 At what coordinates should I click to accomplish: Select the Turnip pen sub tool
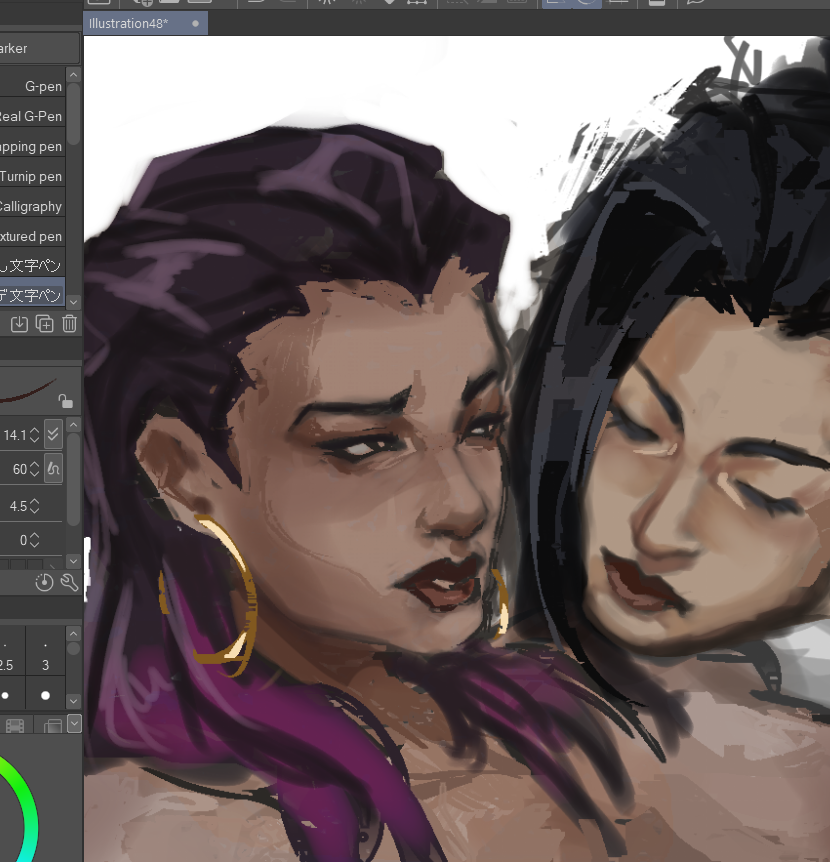point(33,176)
